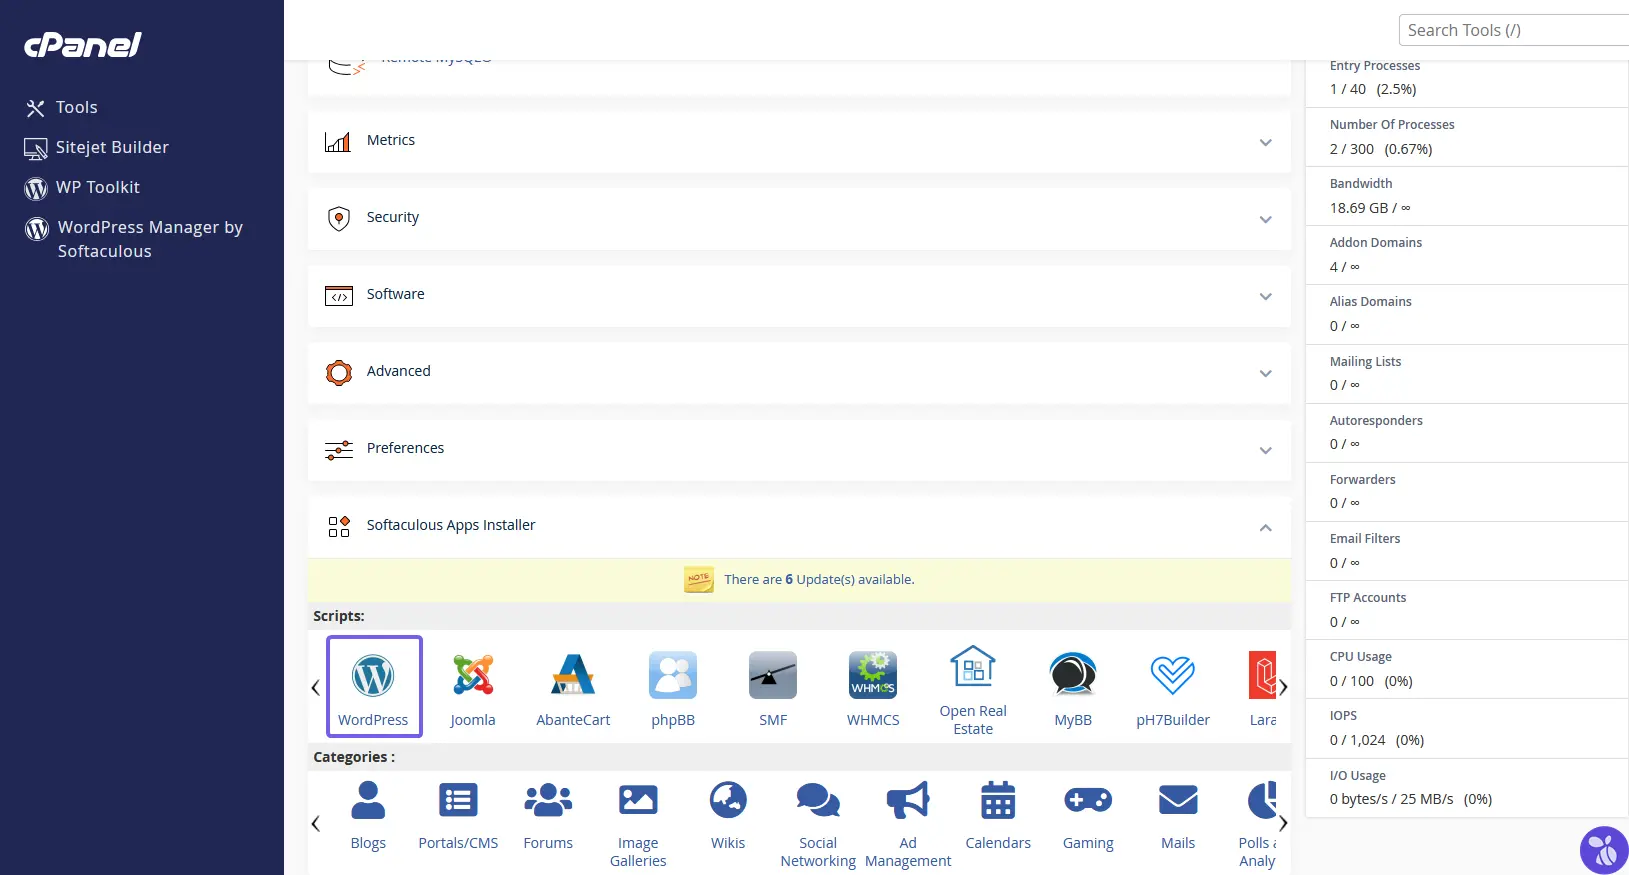This screenshot has width=1629, height=875.
Task: Click the Entry Processes statistic
Action: [1467, 78]
